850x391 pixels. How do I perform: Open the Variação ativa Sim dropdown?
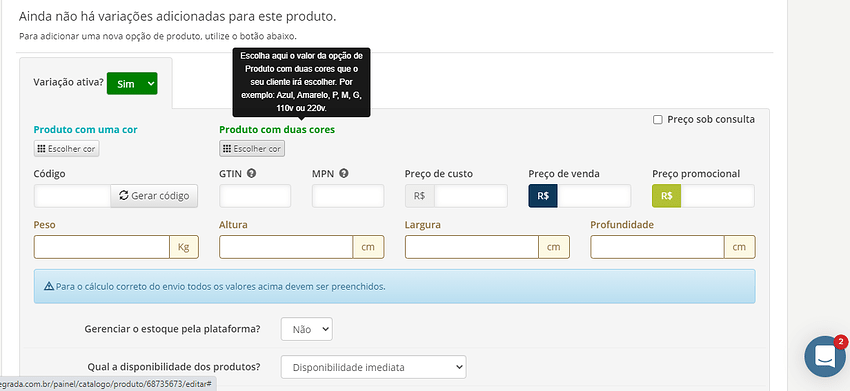pyautogui.click(x=132, y=84)
